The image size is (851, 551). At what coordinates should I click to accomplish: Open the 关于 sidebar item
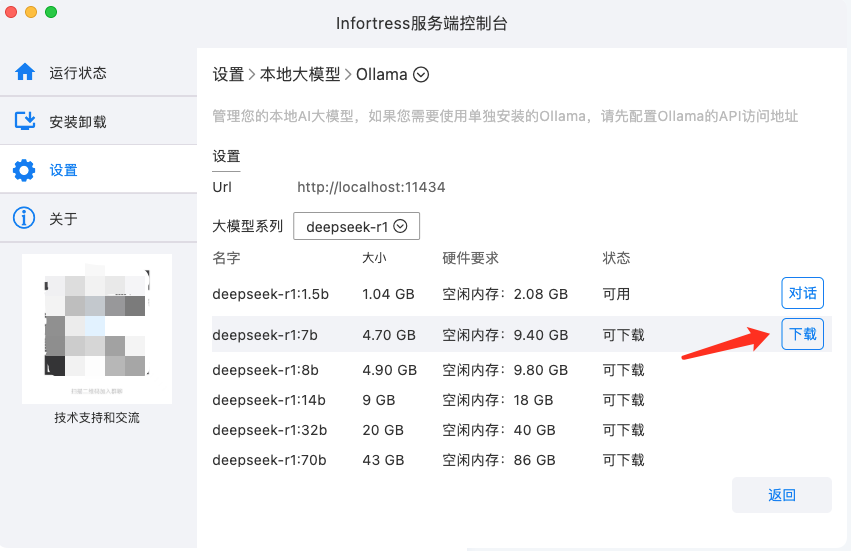point(98,218)
